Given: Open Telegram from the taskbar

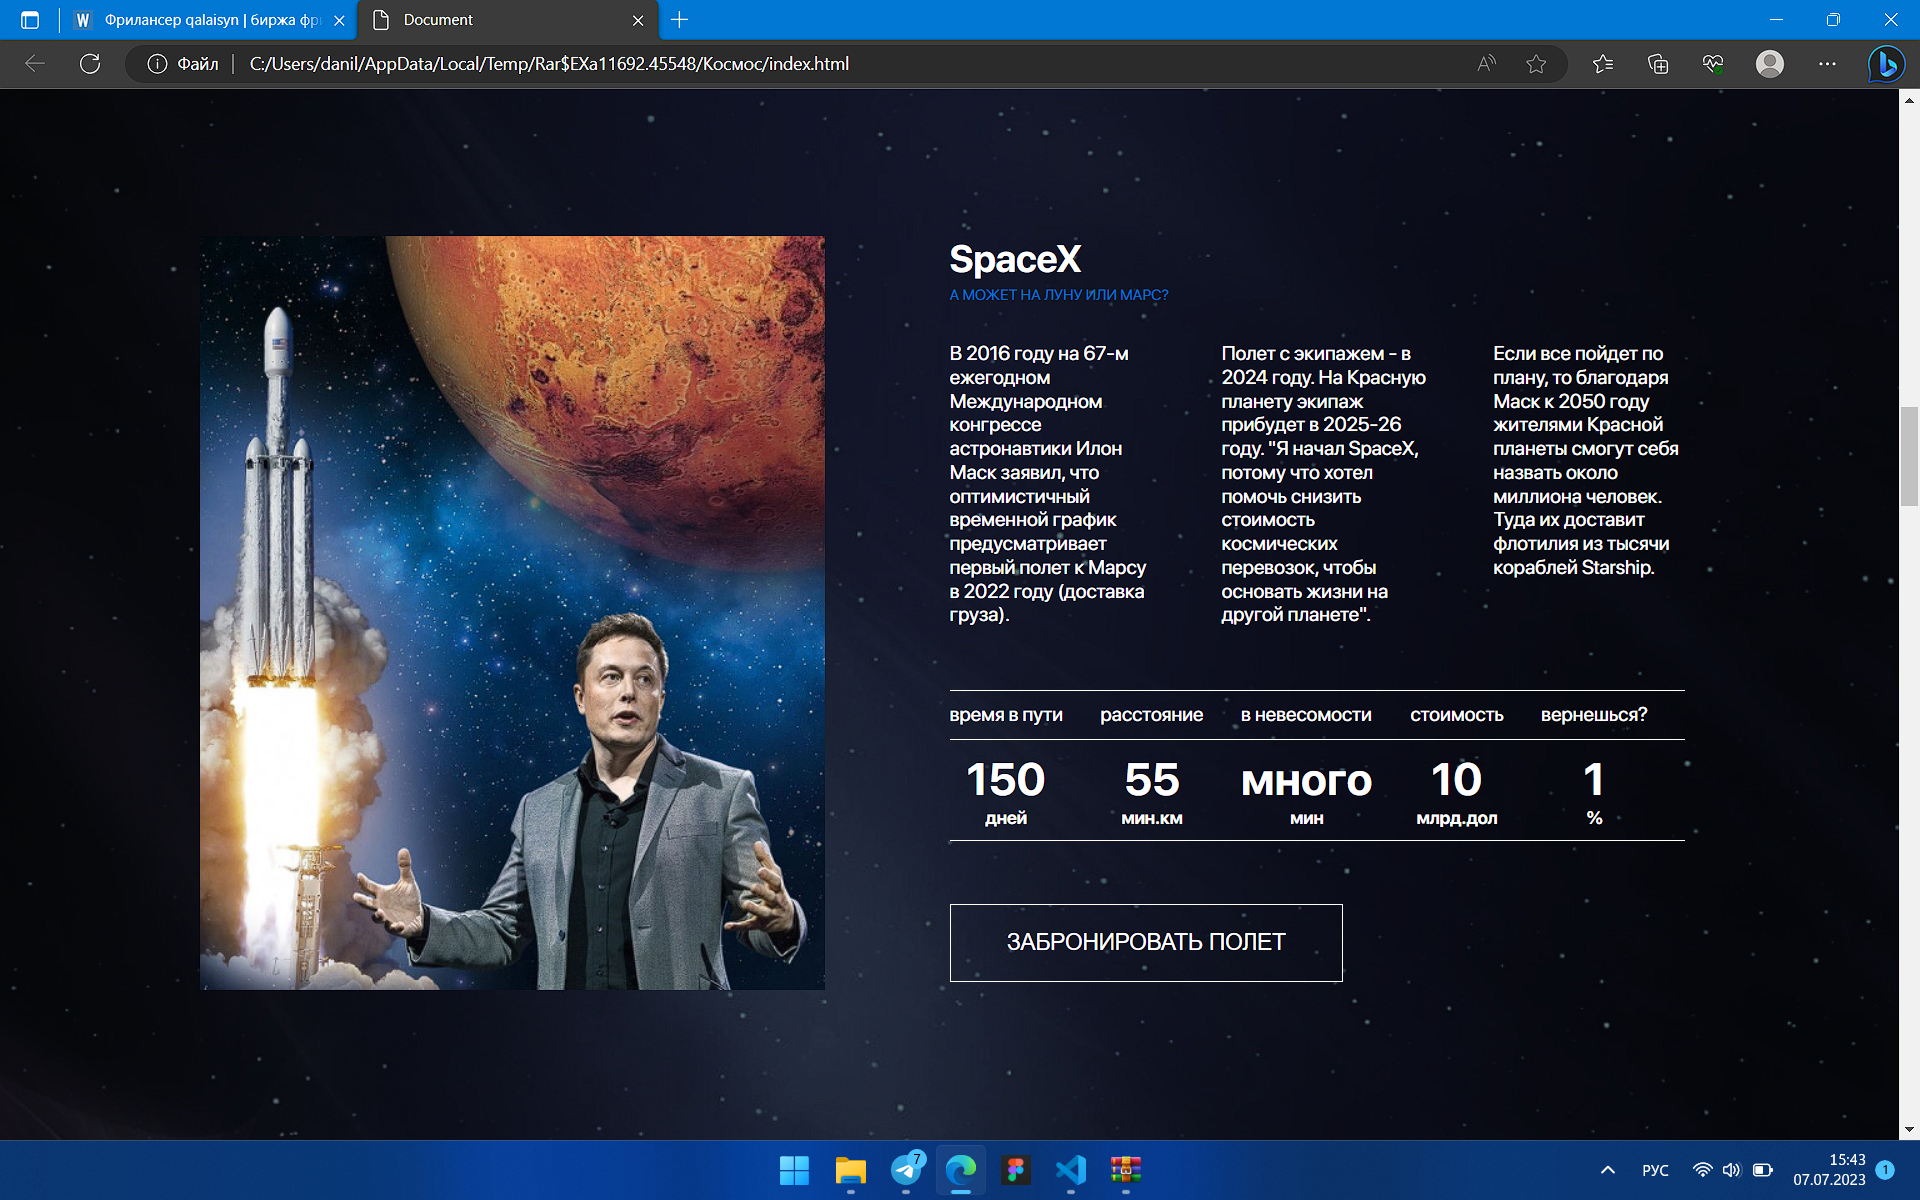Looking at the screenshot, I should click(907, 1169).
